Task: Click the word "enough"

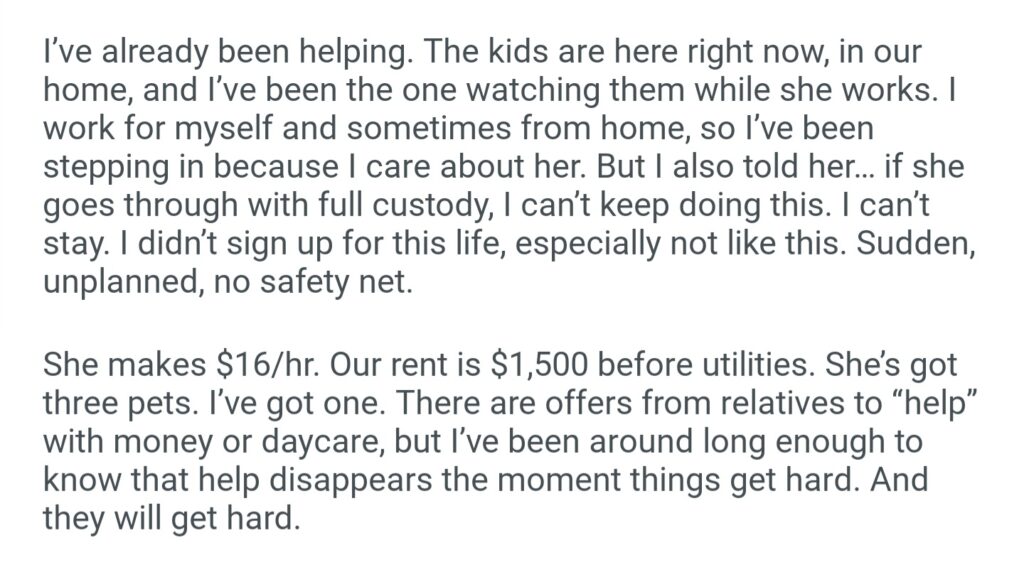Action: click(829, 440)
